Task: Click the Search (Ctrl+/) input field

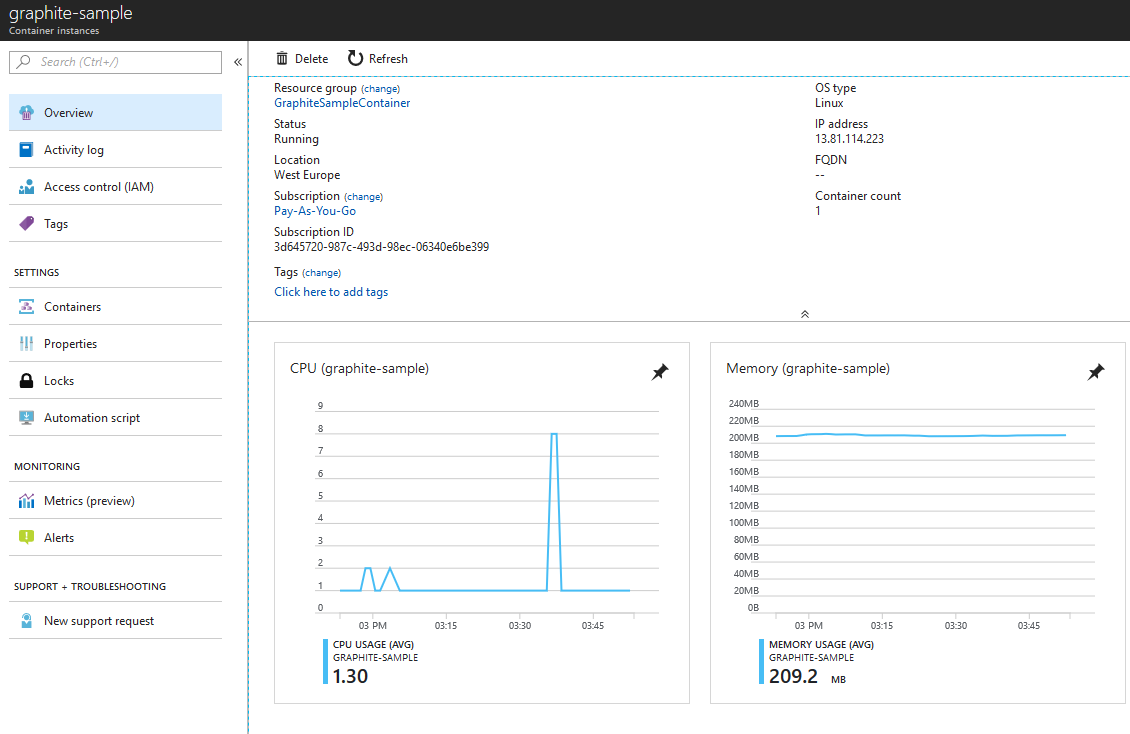Action: coord(115,62)
